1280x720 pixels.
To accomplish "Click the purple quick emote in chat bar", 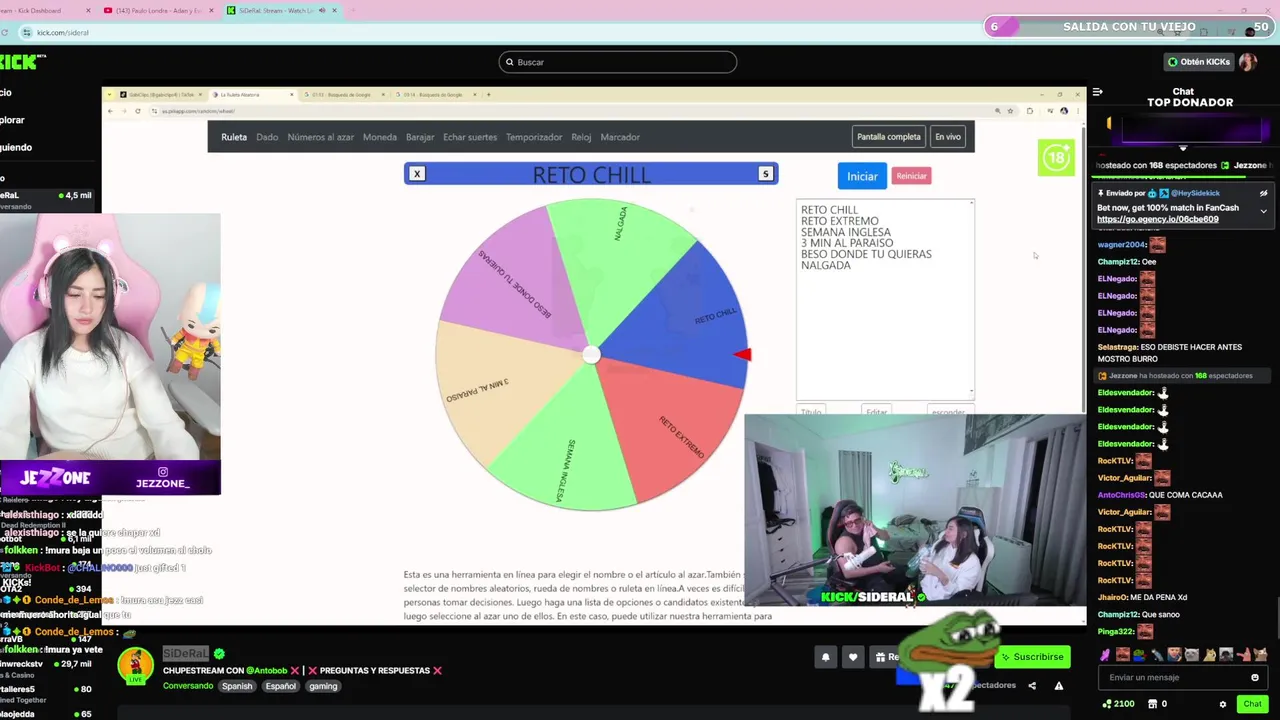I will coord(1106,655).
